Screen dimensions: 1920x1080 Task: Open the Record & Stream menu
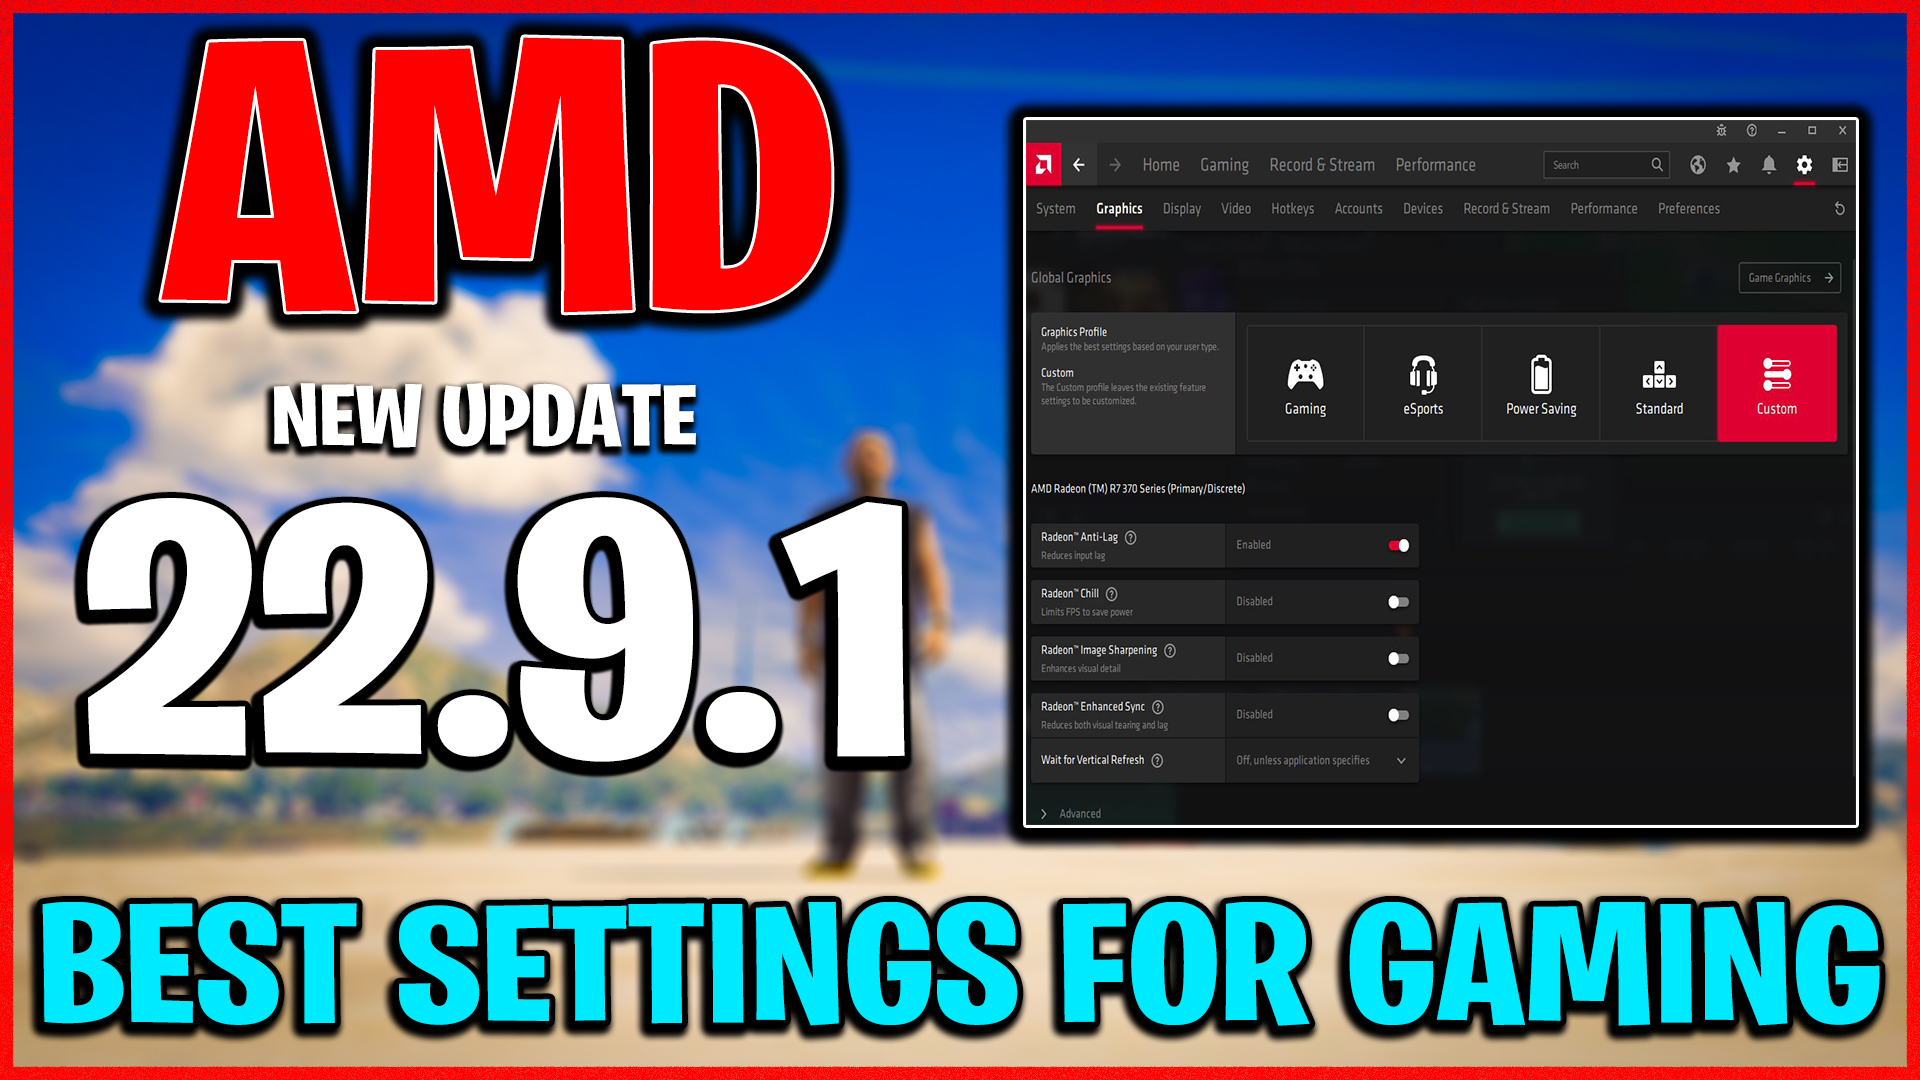1321,165
